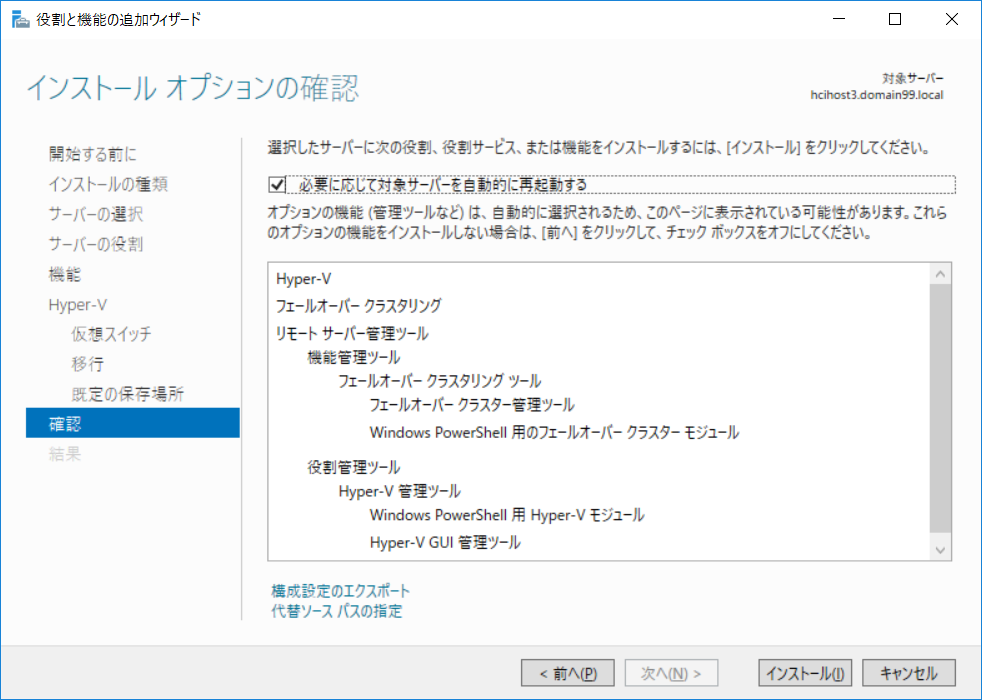The height and width of the screenshot is (700, 982).
Task: Click the wizard icon in title bar
Action: [21, 20]
